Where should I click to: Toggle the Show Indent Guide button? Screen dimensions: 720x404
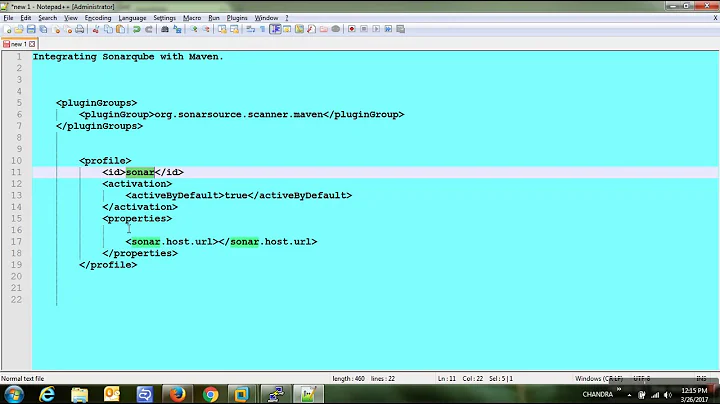(x=275, y=29)
